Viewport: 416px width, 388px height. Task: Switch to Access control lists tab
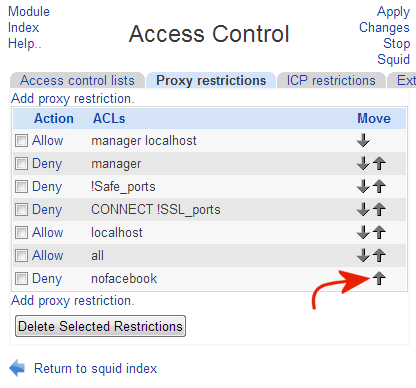(x=77, y=80)
